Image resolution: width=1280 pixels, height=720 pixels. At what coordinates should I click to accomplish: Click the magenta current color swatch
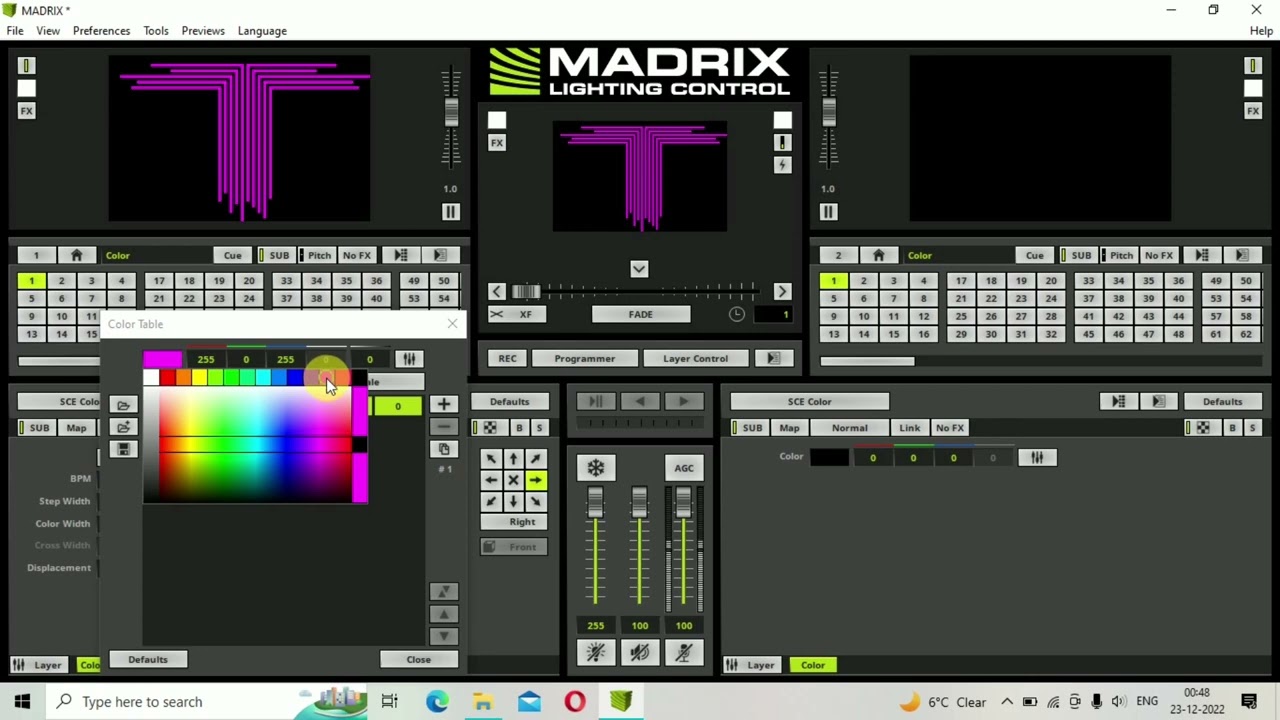point(162,359)
